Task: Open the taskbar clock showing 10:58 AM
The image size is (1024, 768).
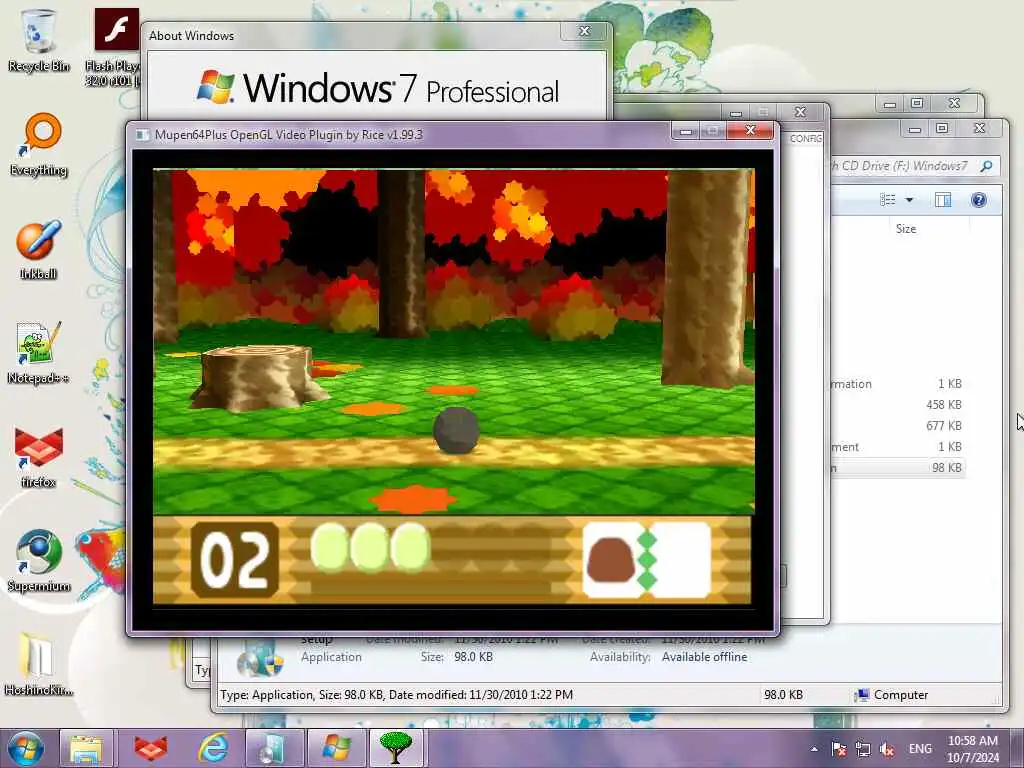Action: pos(972,749)
